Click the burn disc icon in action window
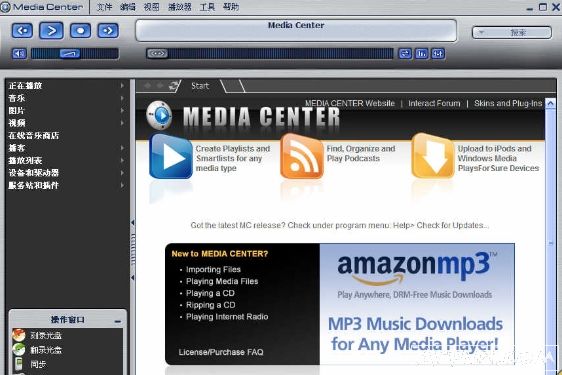The height and width of the screenshot is (375, 562). [19, 335]
